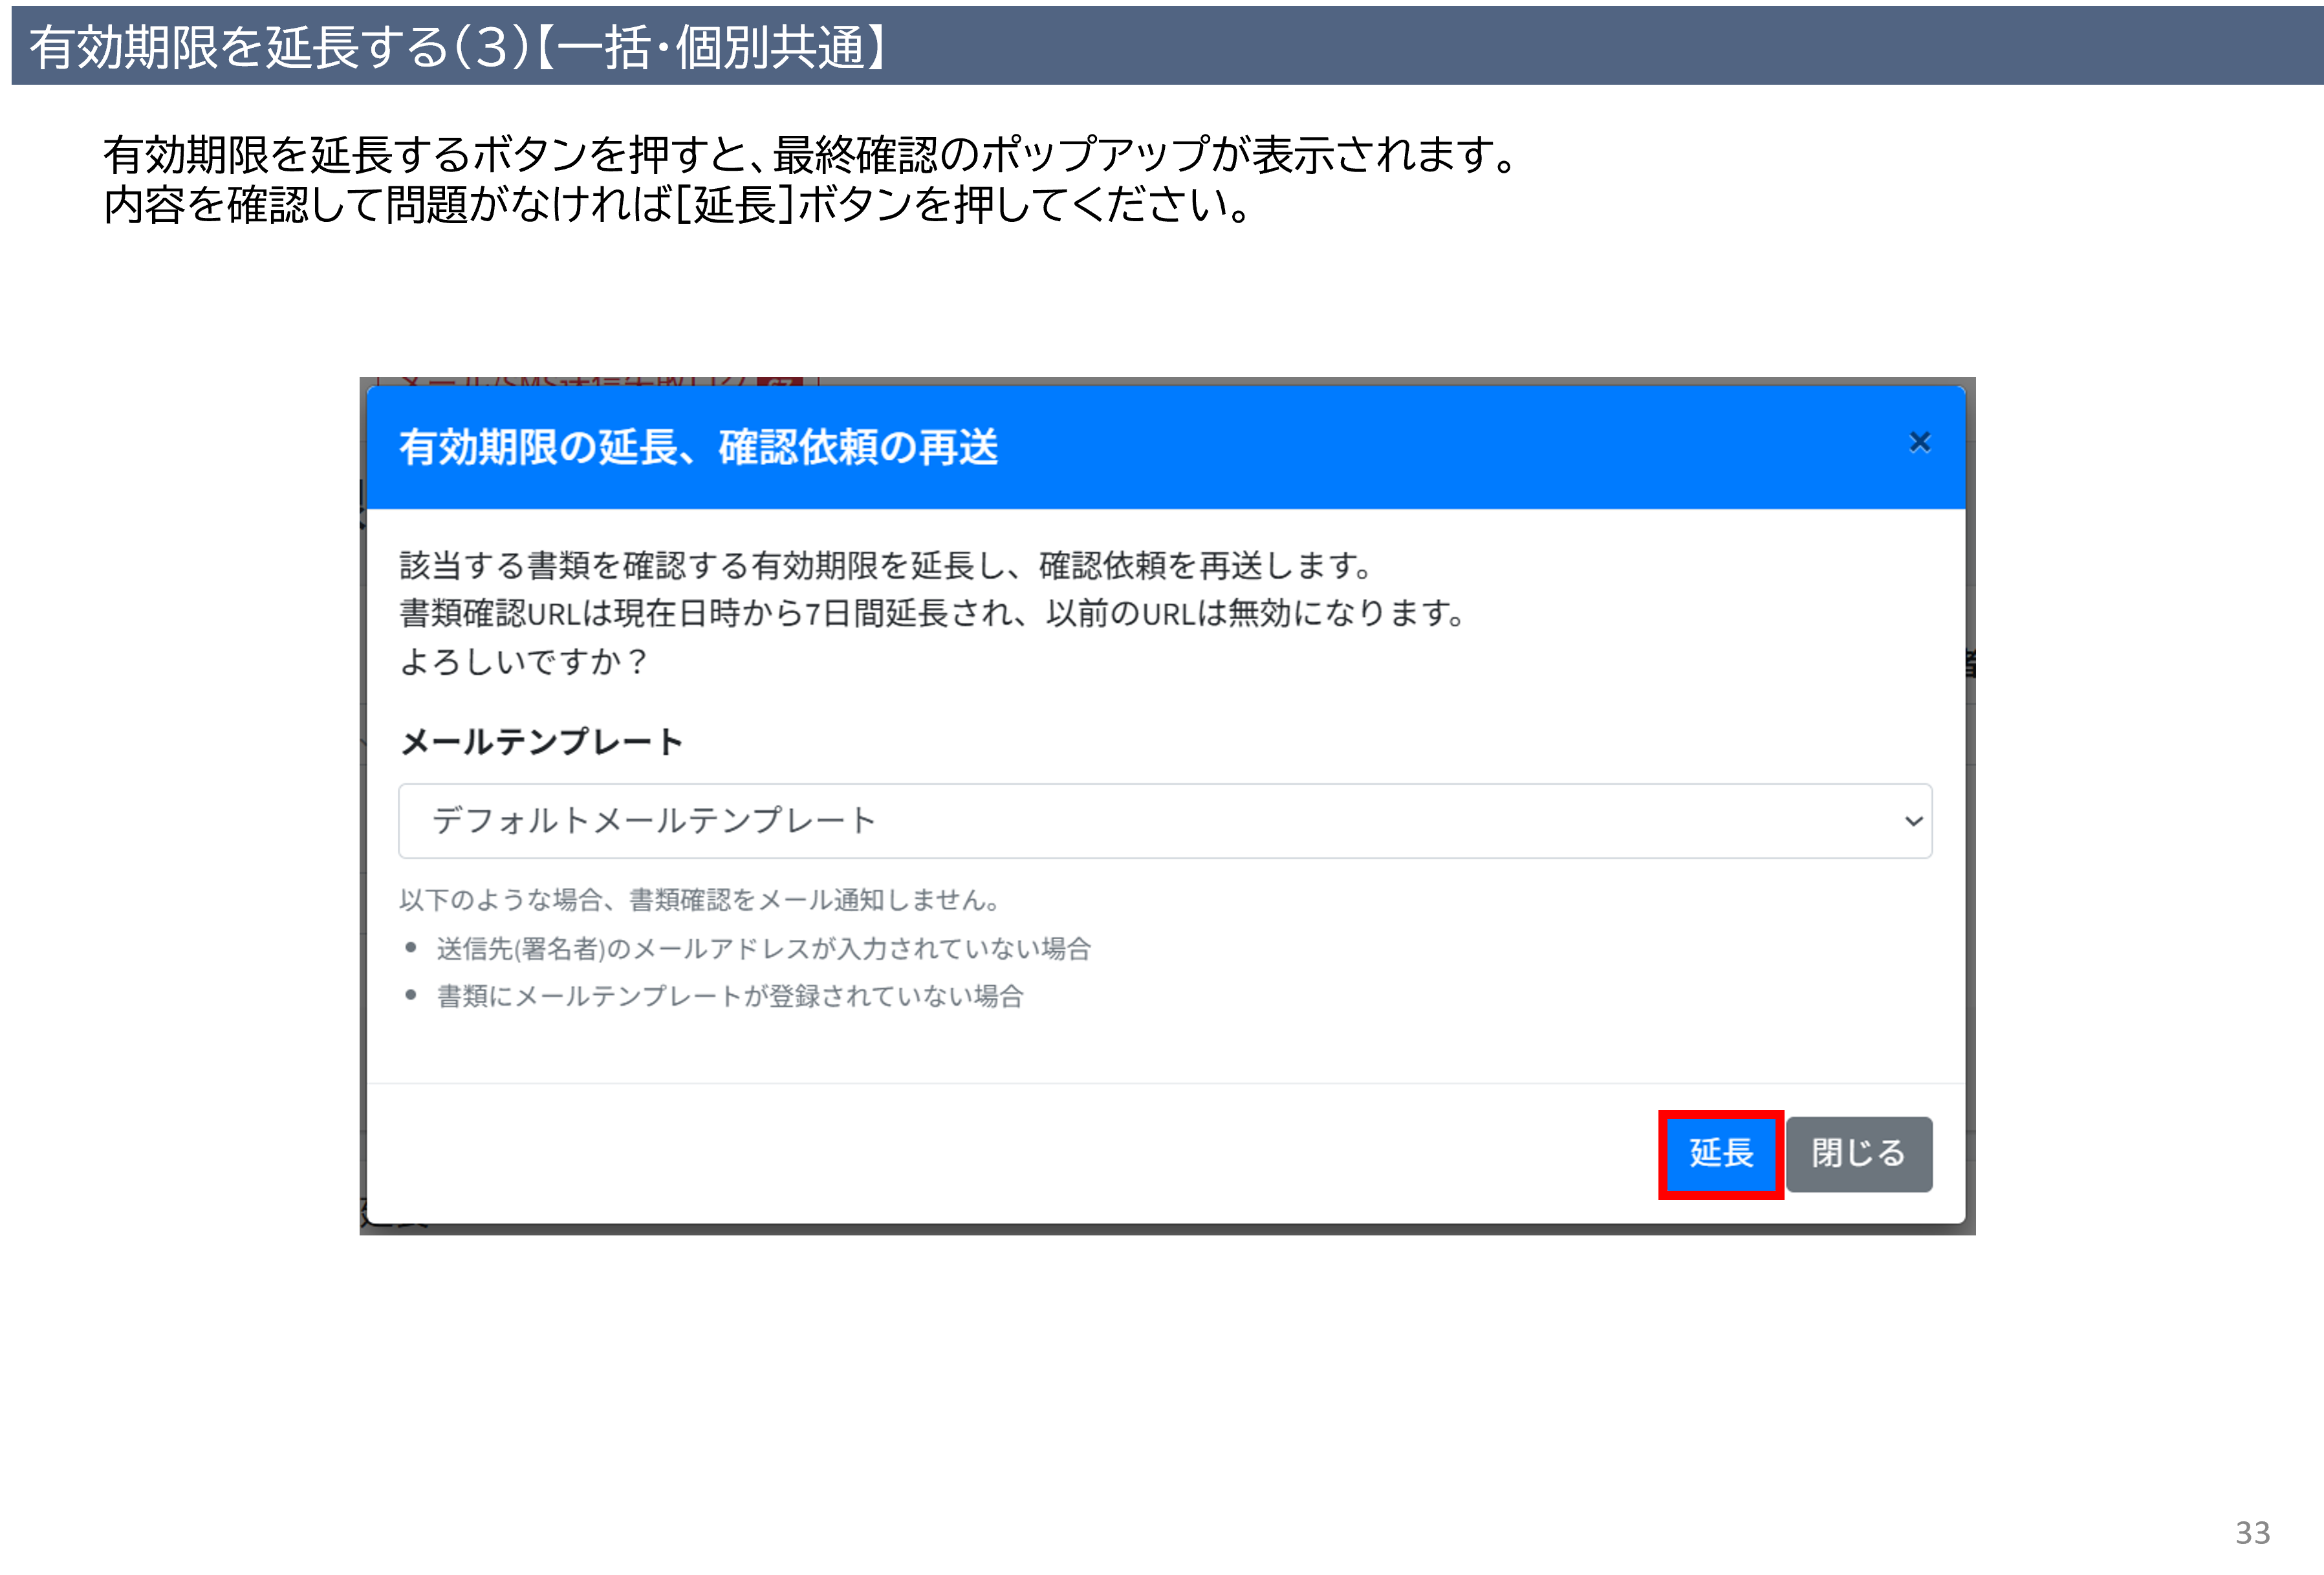The width and height of the screenshot is (2324, 1575).
Task: Click the line starting 該当する書類を確認する
Action: (886, 566)
